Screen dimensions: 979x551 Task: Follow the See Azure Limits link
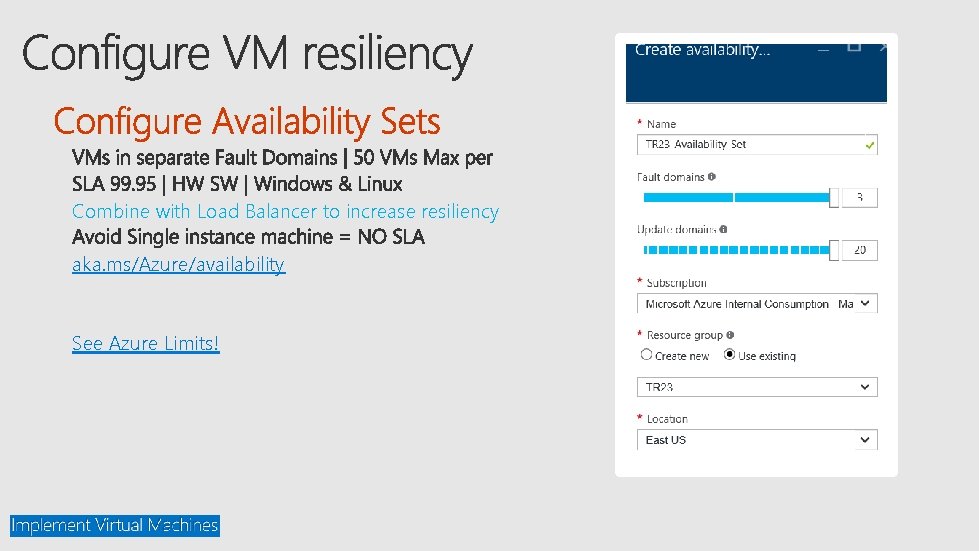[145, 344]
